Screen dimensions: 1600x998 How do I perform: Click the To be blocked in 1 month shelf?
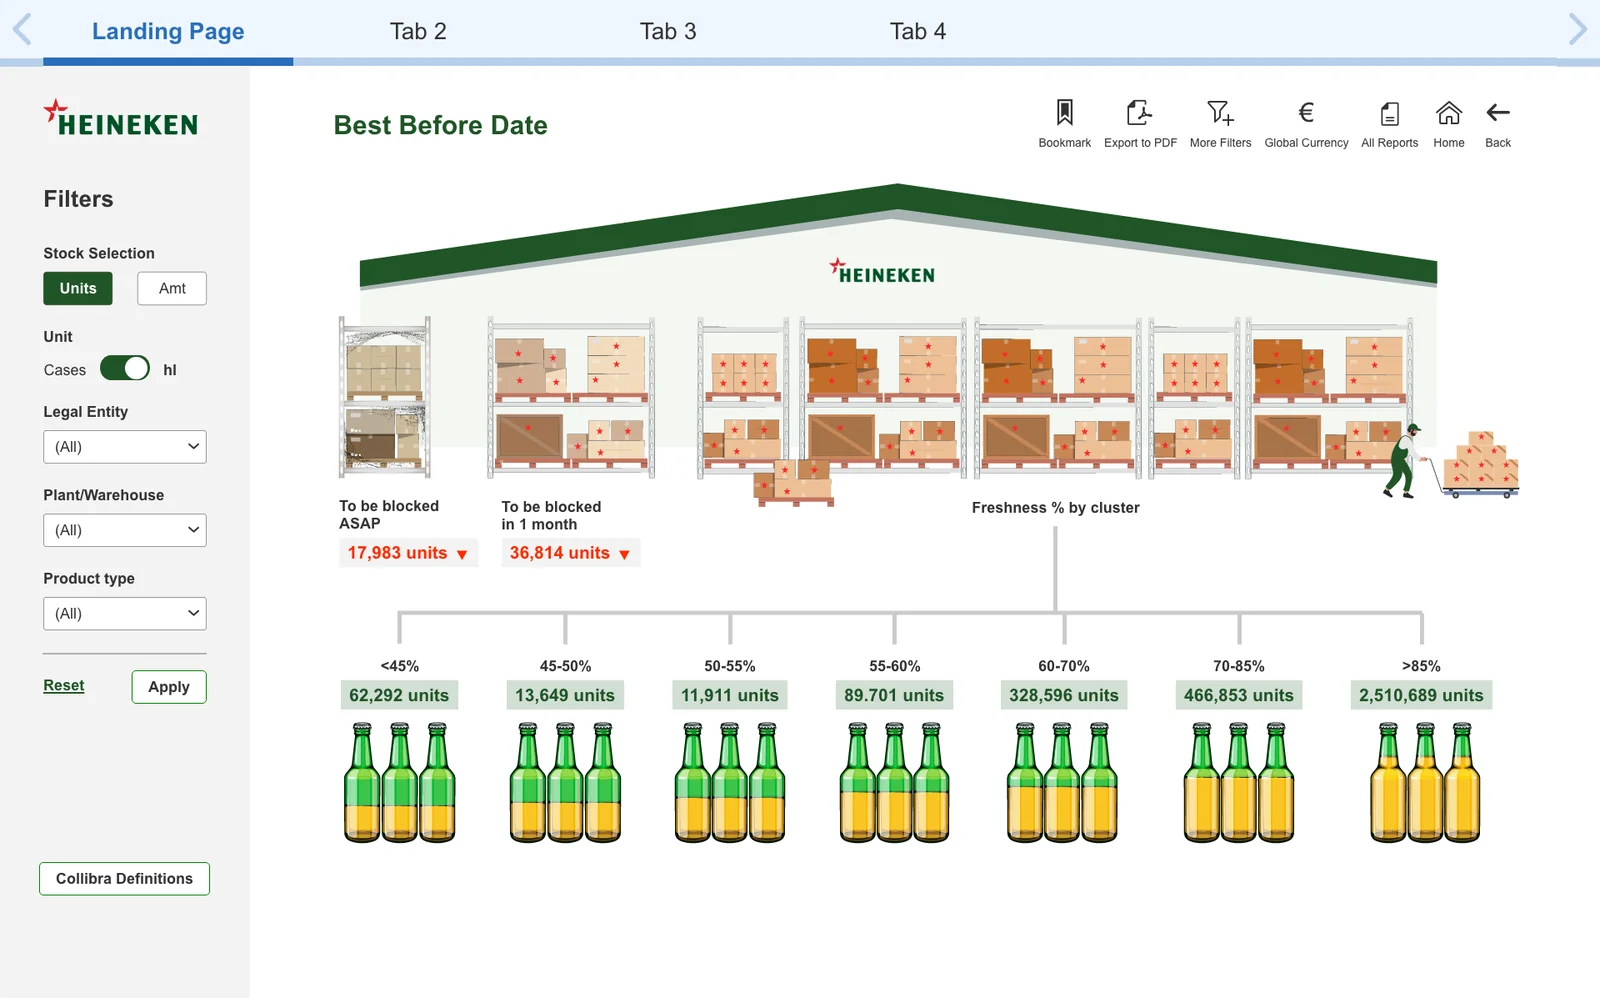pos(571,397)
